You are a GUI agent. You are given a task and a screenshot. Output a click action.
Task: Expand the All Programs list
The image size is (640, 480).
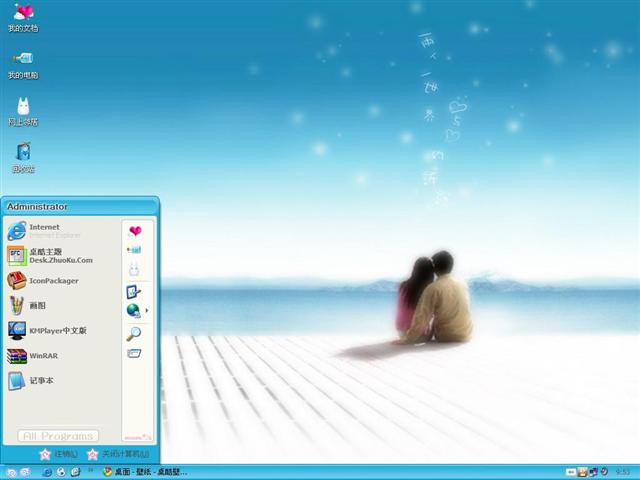[x=58, y=436]
